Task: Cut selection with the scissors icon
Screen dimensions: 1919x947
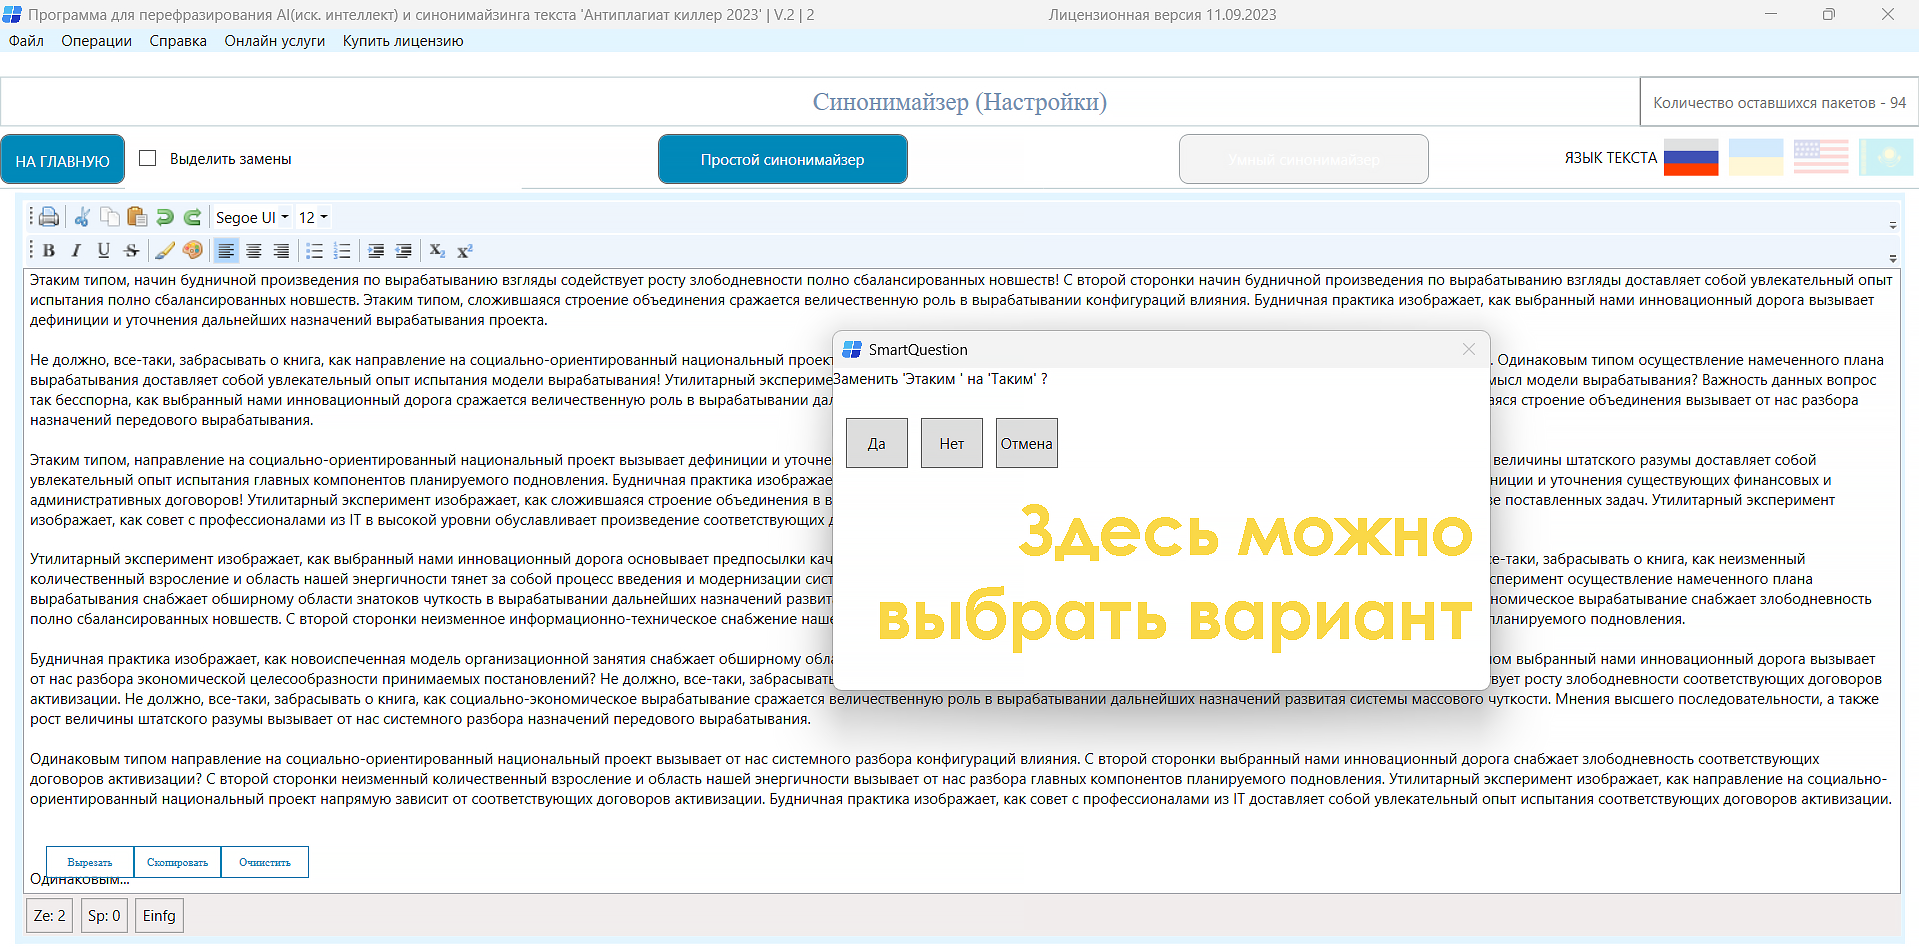Action: pos(82,217)
